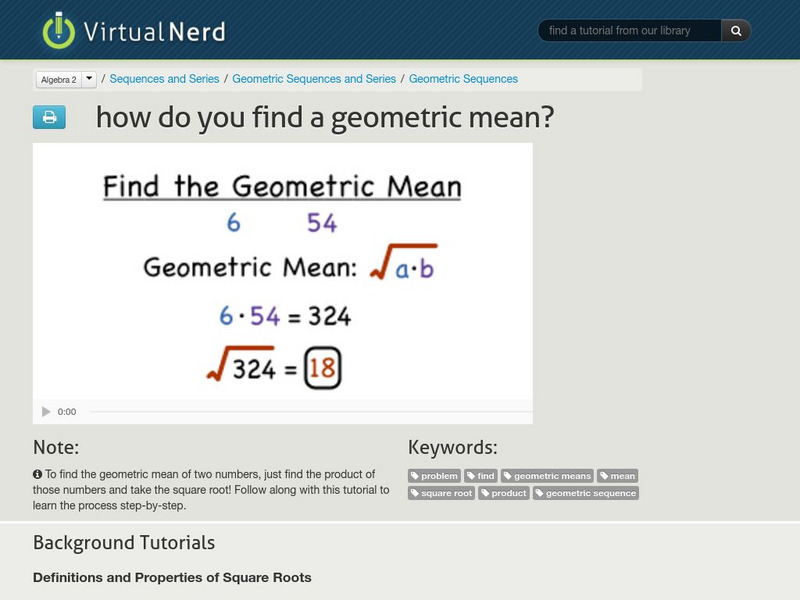Expand the course selector arrow
The height and width of the screenshot is (600, 800).
[x=90, y=77]
